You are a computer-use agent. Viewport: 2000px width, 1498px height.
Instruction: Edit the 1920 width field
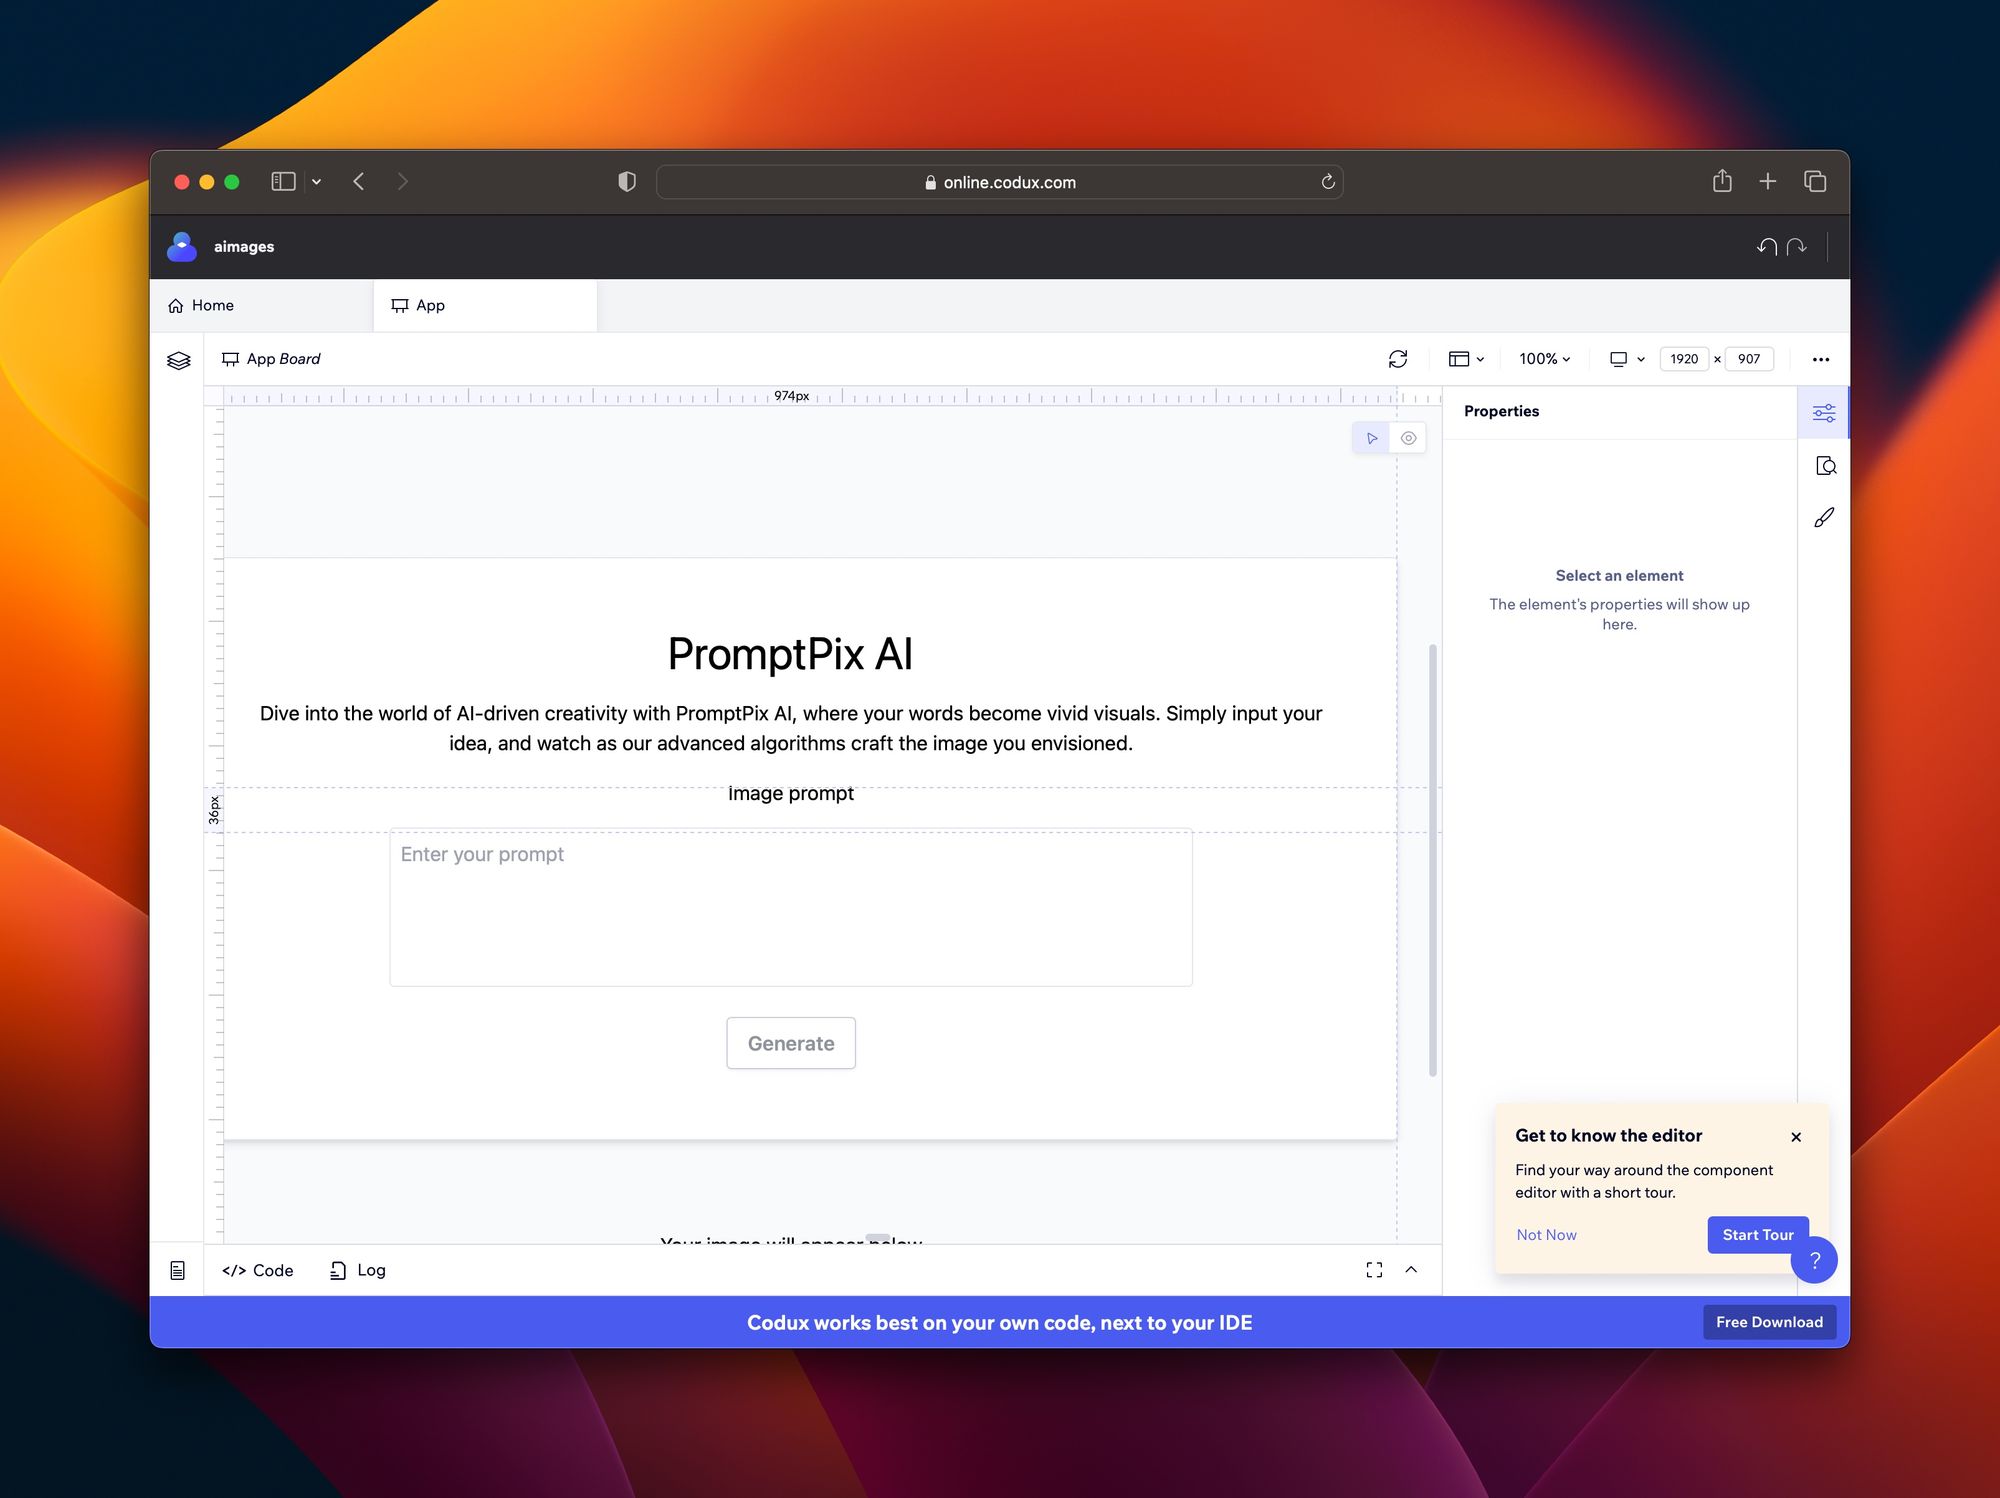pyautogui.click(x=1684, y=358)
